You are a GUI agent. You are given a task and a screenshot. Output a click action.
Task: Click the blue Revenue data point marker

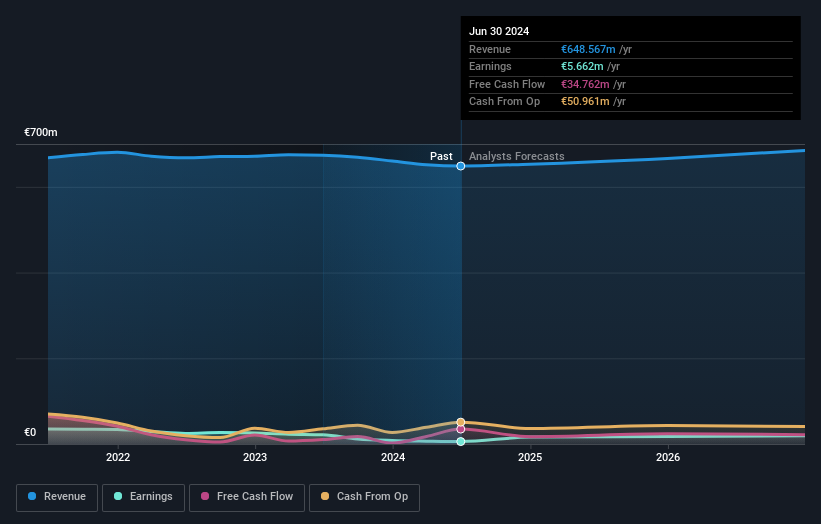coord(461,166)
